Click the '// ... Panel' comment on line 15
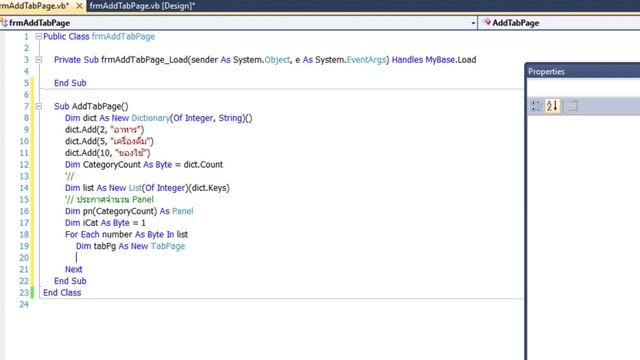Screen dimensions: 640x360 click(x=109, y=200)
